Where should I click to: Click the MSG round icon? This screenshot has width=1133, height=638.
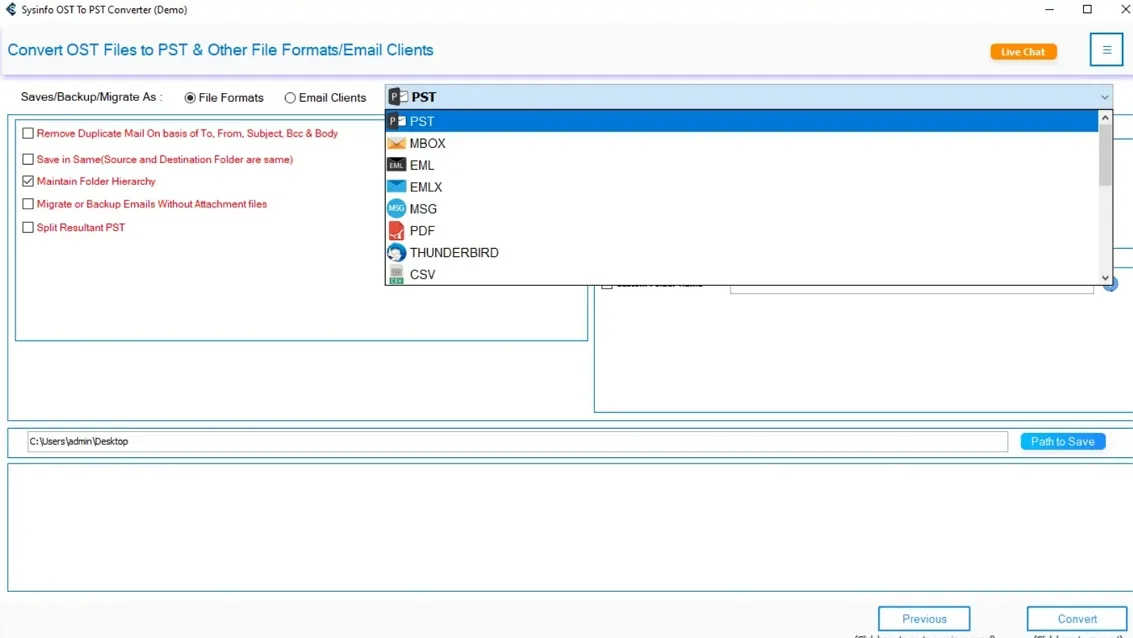(x=397, y=209)
